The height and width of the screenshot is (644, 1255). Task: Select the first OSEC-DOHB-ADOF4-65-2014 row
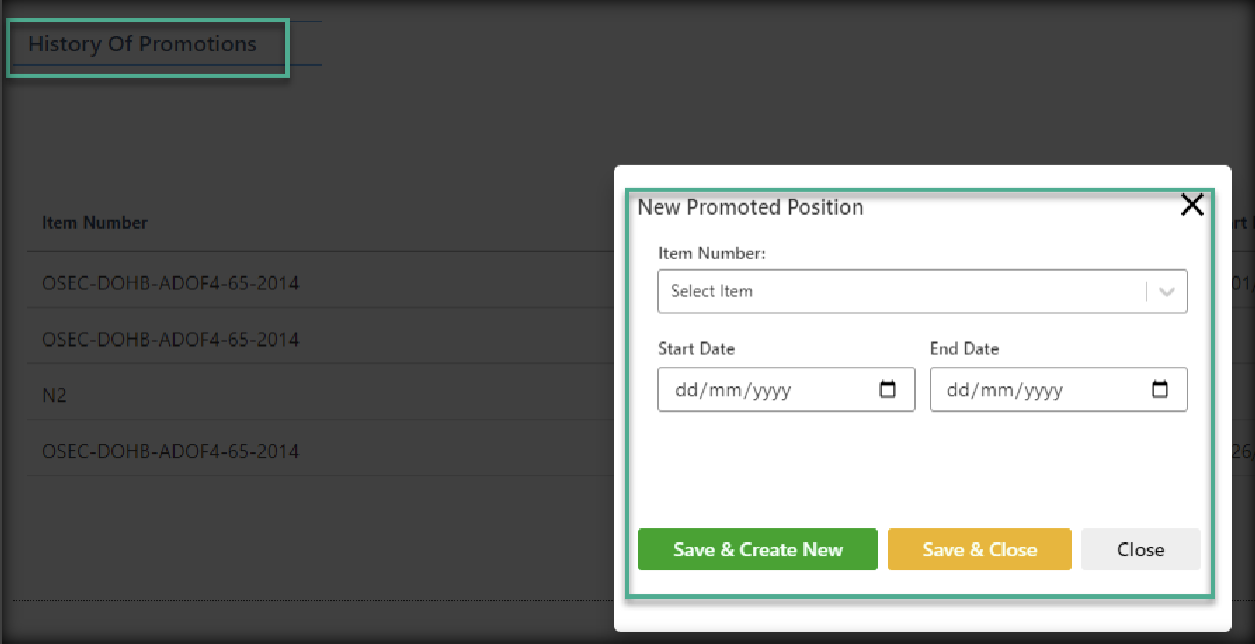point(170,284)
